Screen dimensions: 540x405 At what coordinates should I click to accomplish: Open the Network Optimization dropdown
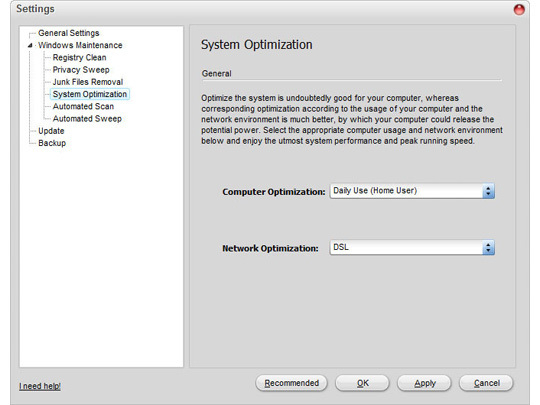(412, 247)
